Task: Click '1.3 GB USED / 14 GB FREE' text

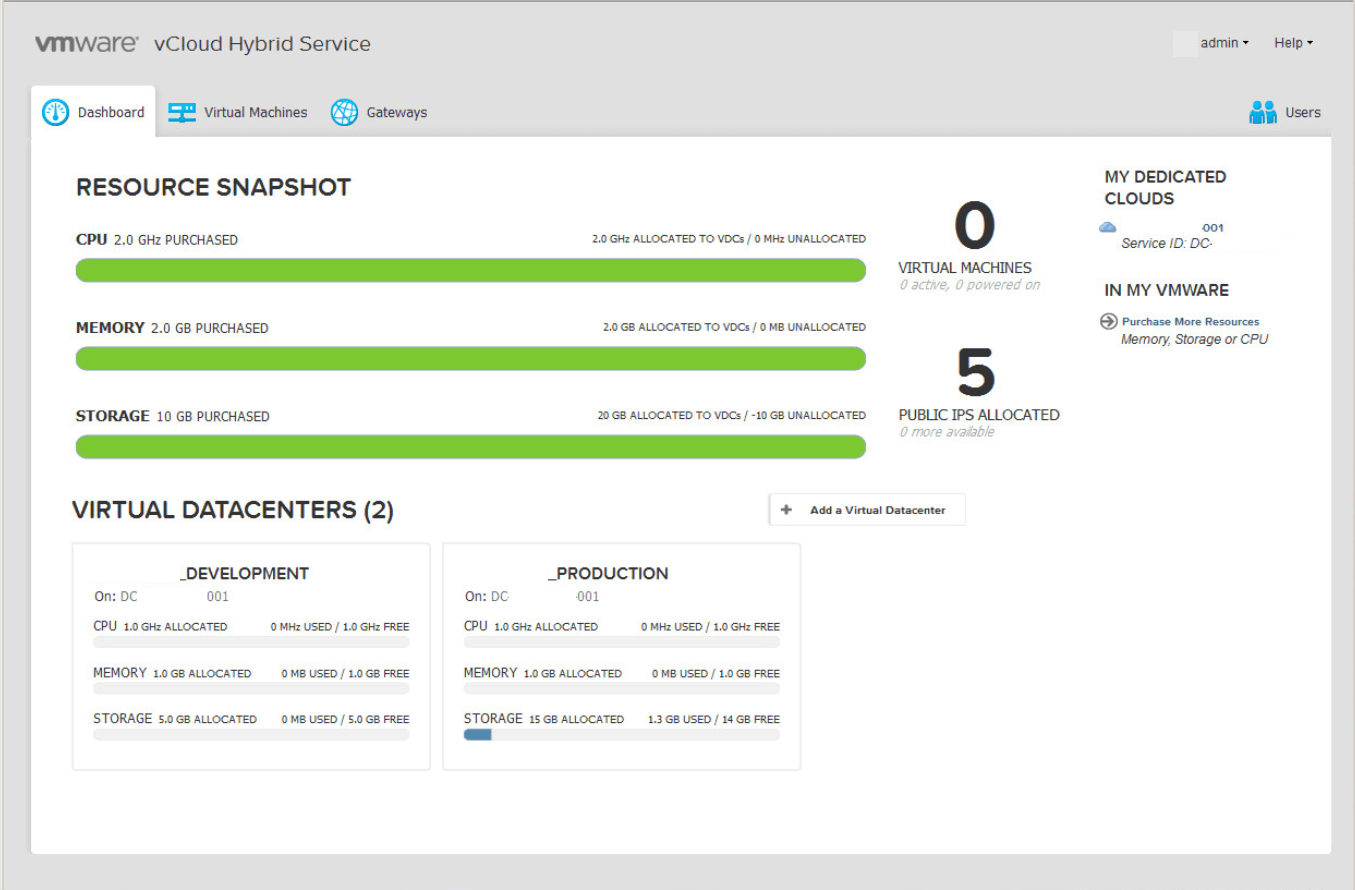Action: click(714, 719)
